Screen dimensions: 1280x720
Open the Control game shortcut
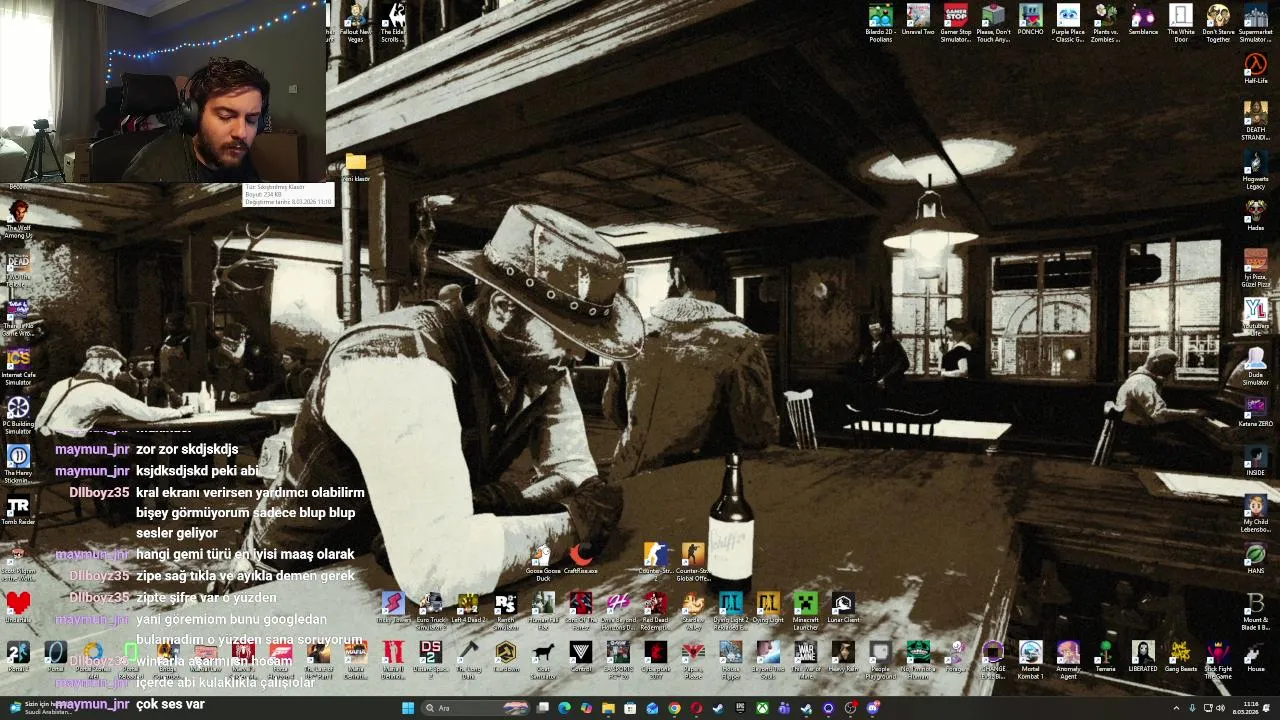[x=581, y=657]
